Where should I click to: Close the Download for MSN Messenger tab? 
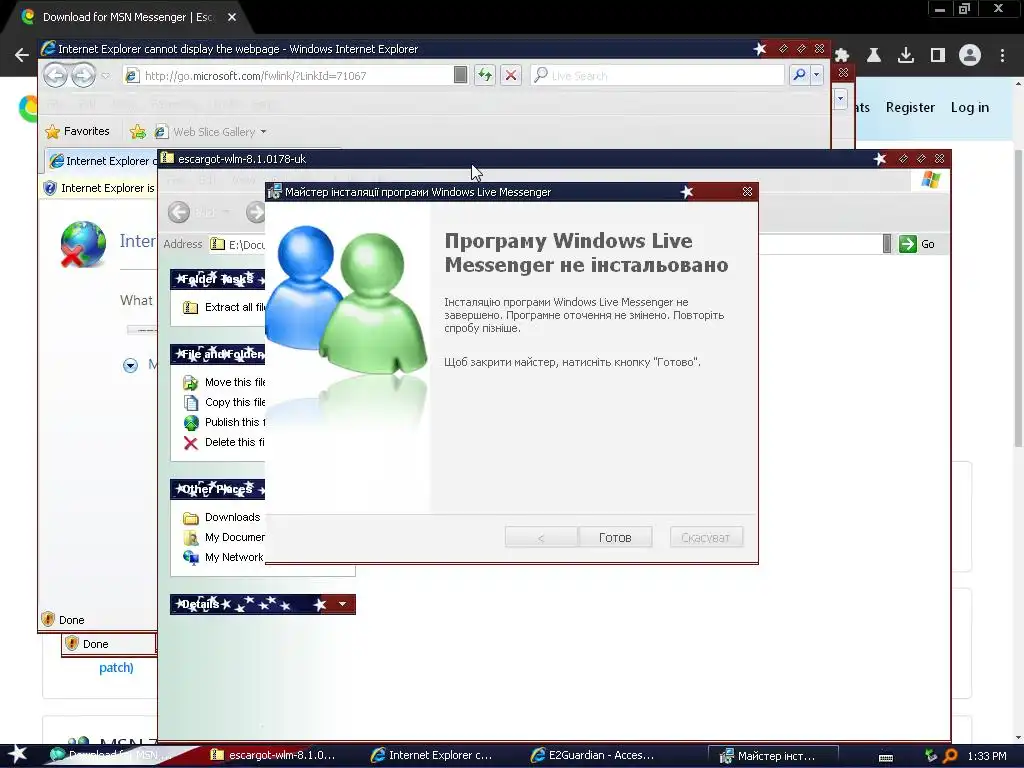click(x=232, y=17)
